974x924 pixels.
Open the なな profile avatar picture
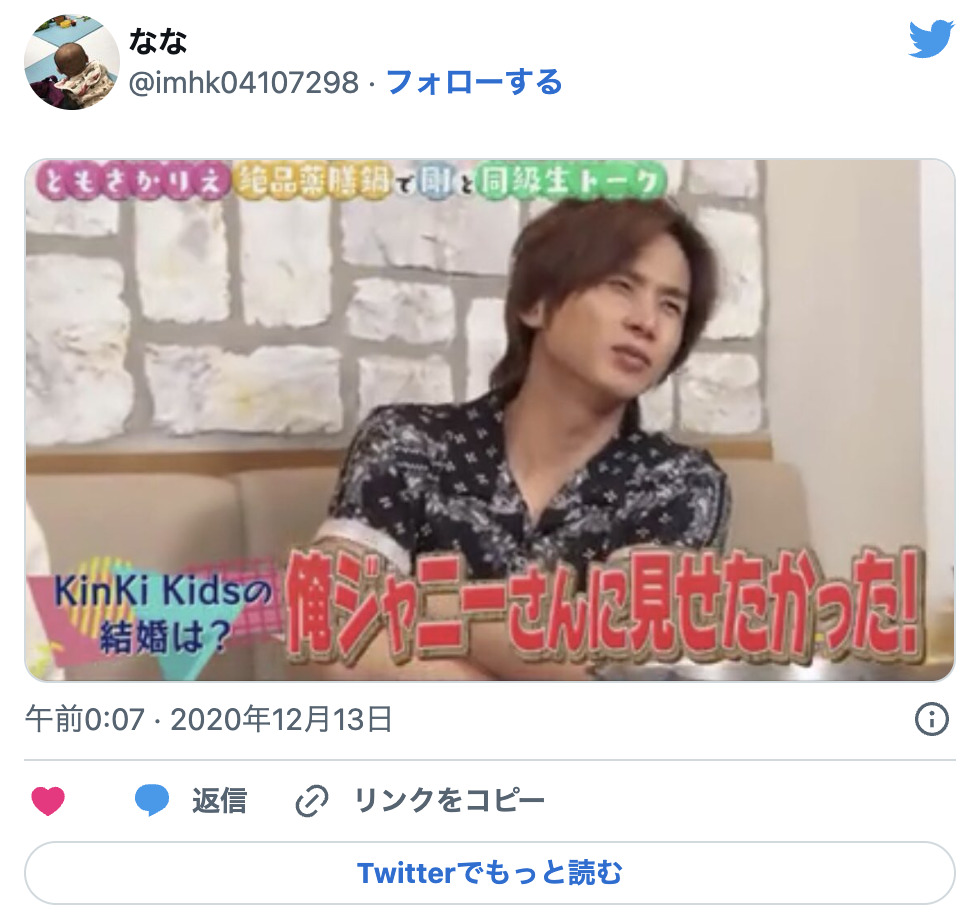coord(71,62)
